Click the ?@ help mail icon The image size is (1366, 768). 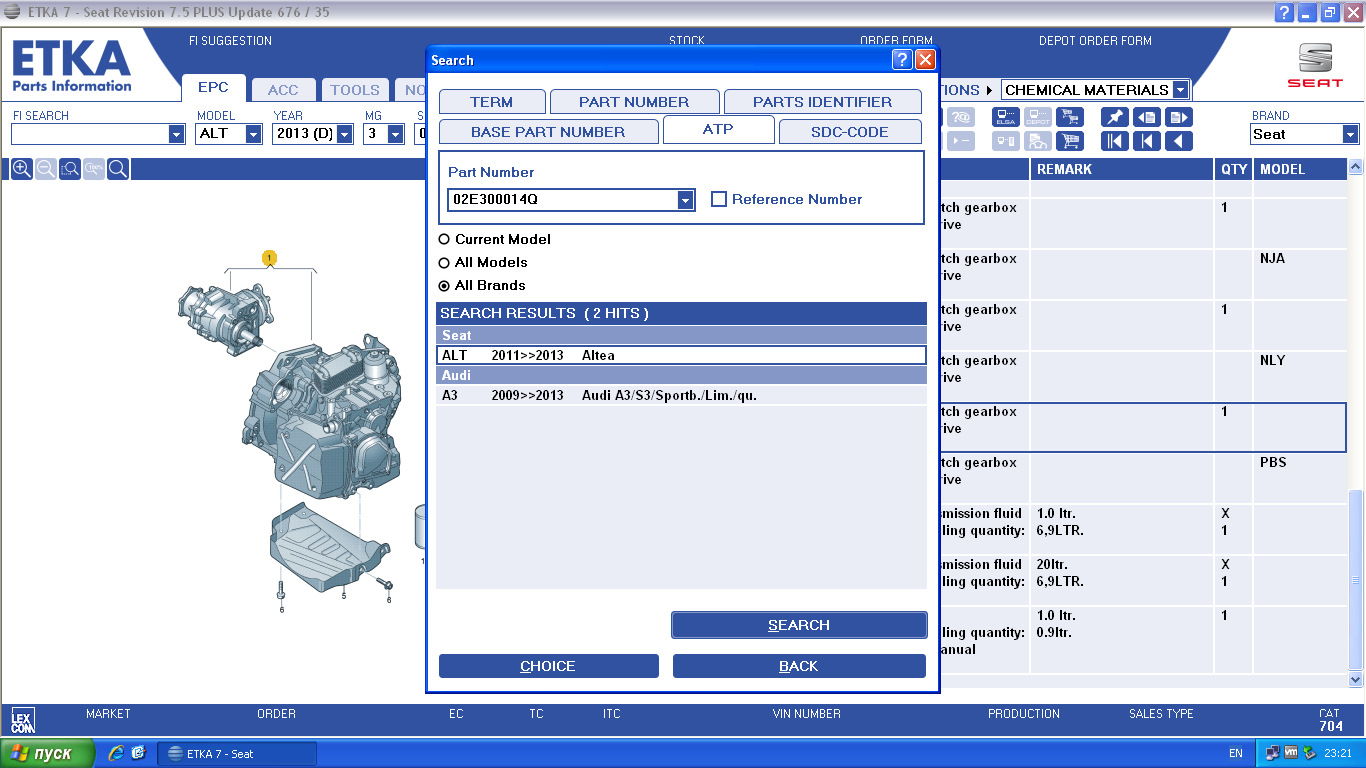pyautogui.click(x=960, y=117)
